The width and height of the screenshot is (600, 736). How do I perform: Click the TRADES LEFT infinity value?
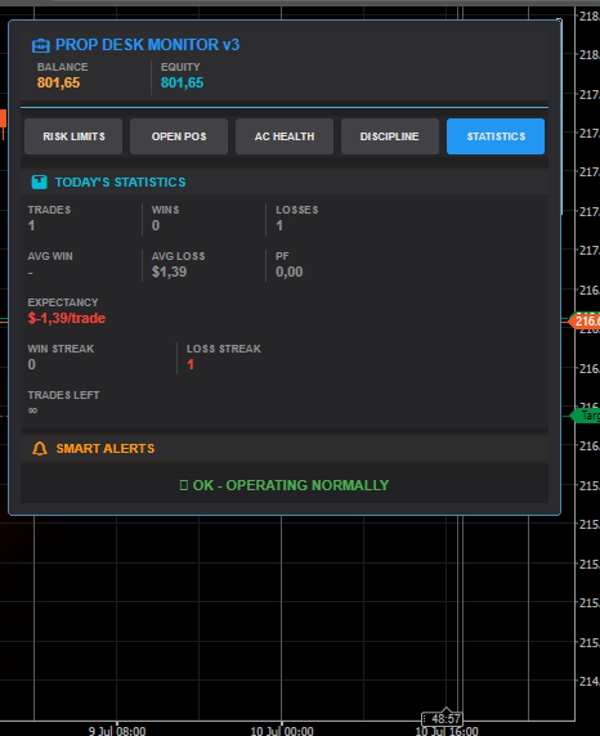coord(32,410)
